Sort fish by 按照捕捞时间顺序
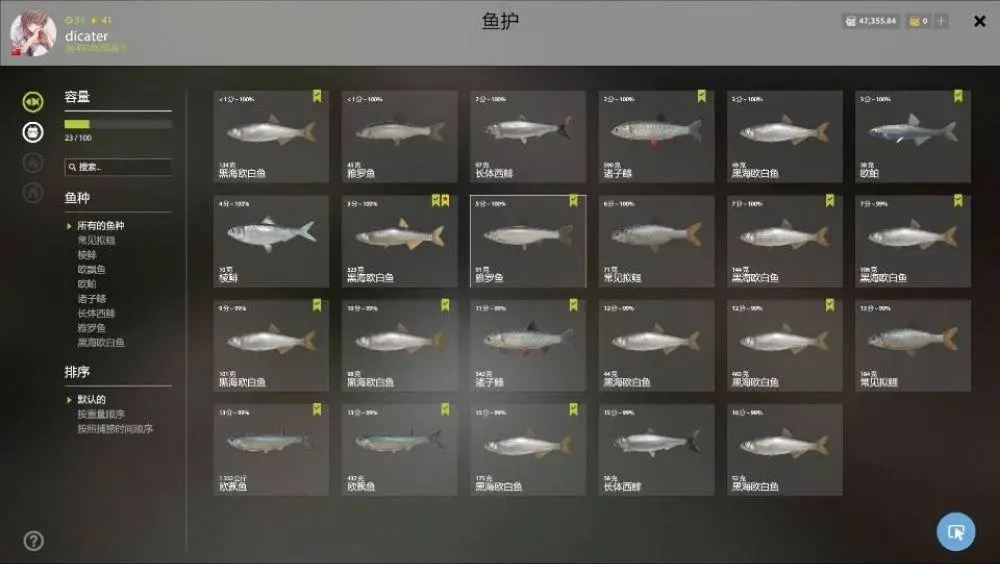The height and width of the screenshot is (564, 1000). click(115, 429)
